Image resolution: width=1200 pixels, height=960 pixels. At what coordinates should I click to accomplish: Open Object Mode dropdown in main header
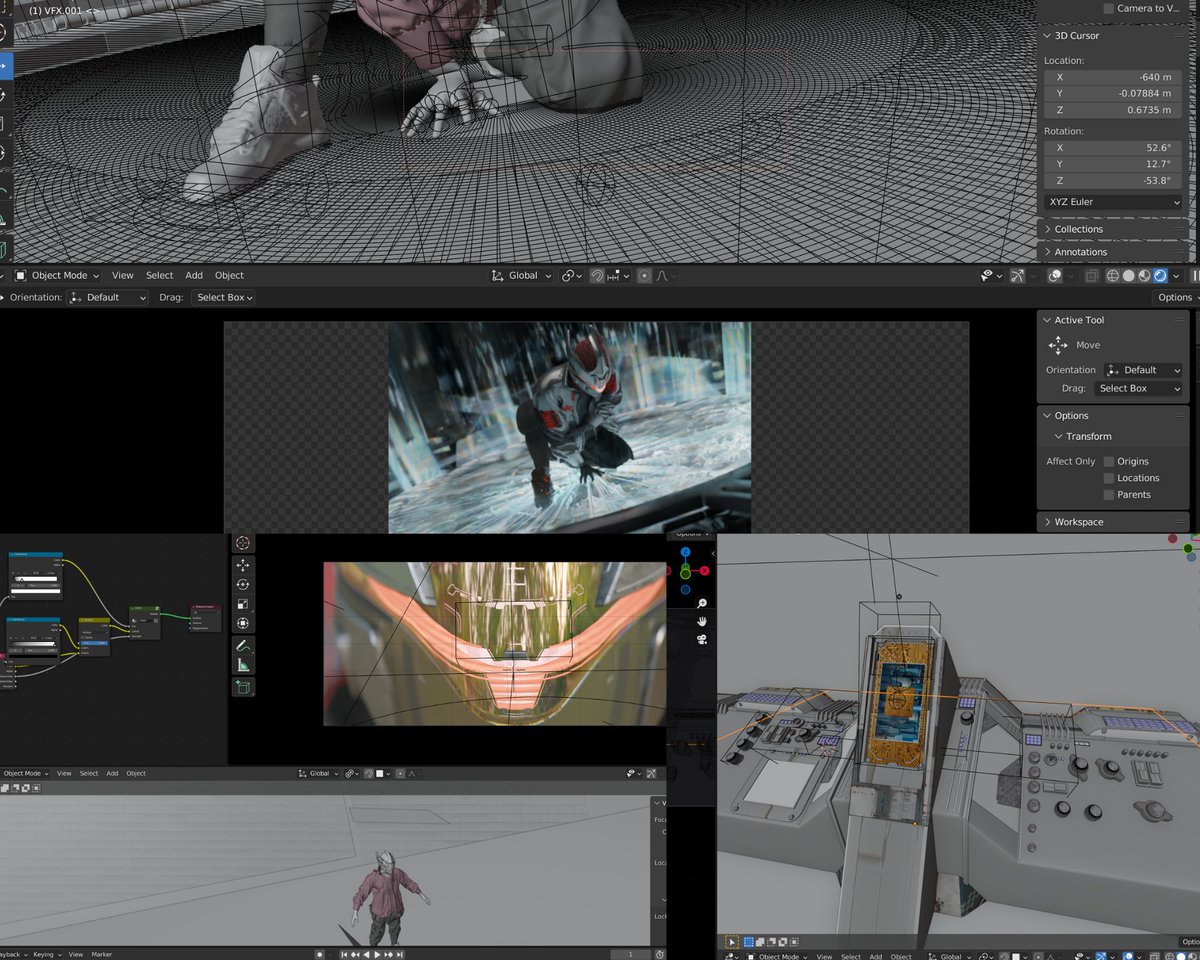click(x=58, y=275)
